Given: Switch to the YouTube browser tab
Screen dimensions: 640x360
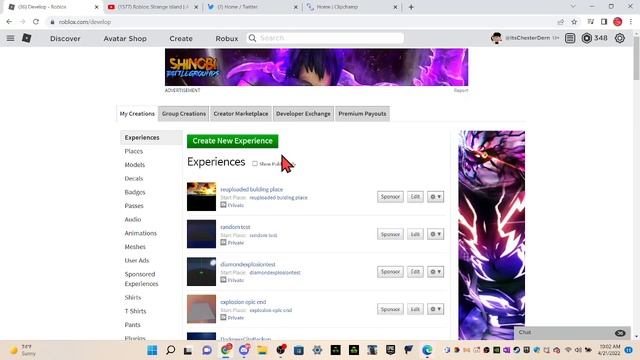Looking at the screenshot, I should (x=151, y=7).
